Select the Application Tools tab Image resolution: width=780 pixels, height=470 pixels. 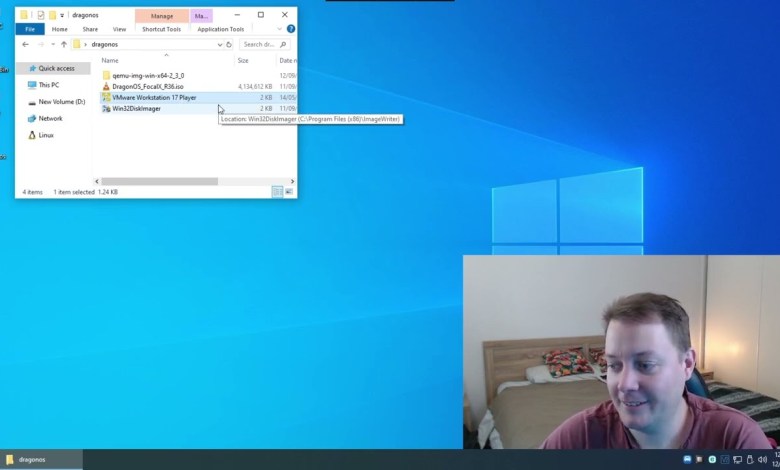(x=220, y=29)
